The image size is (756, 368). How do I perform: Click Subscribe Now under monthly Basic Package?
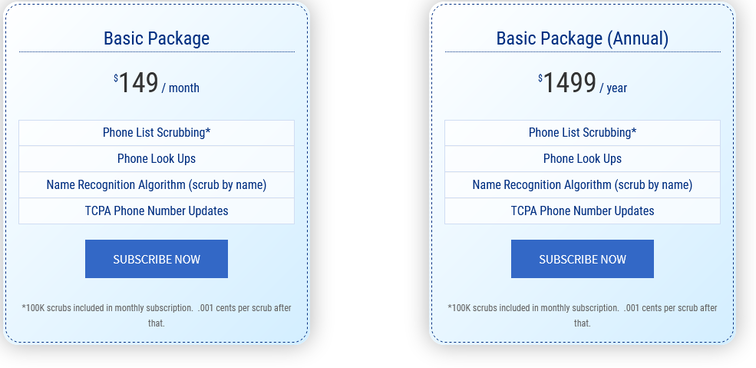[156, 259]
